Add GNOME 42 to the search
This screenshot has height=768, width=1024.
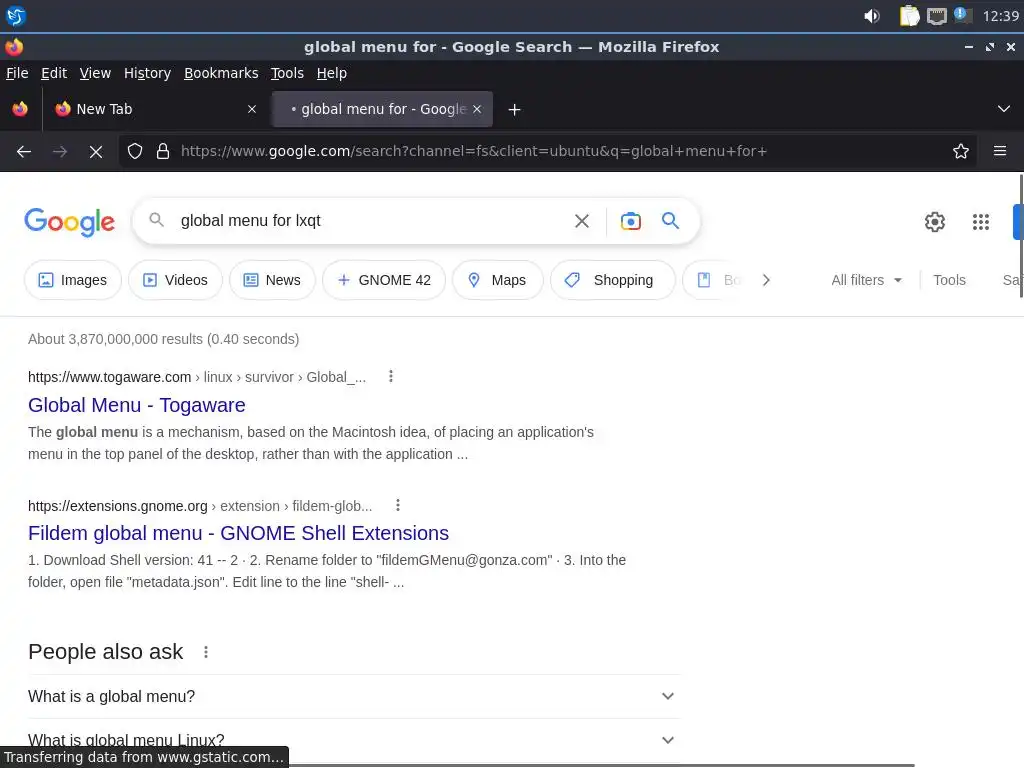(384, 280)
